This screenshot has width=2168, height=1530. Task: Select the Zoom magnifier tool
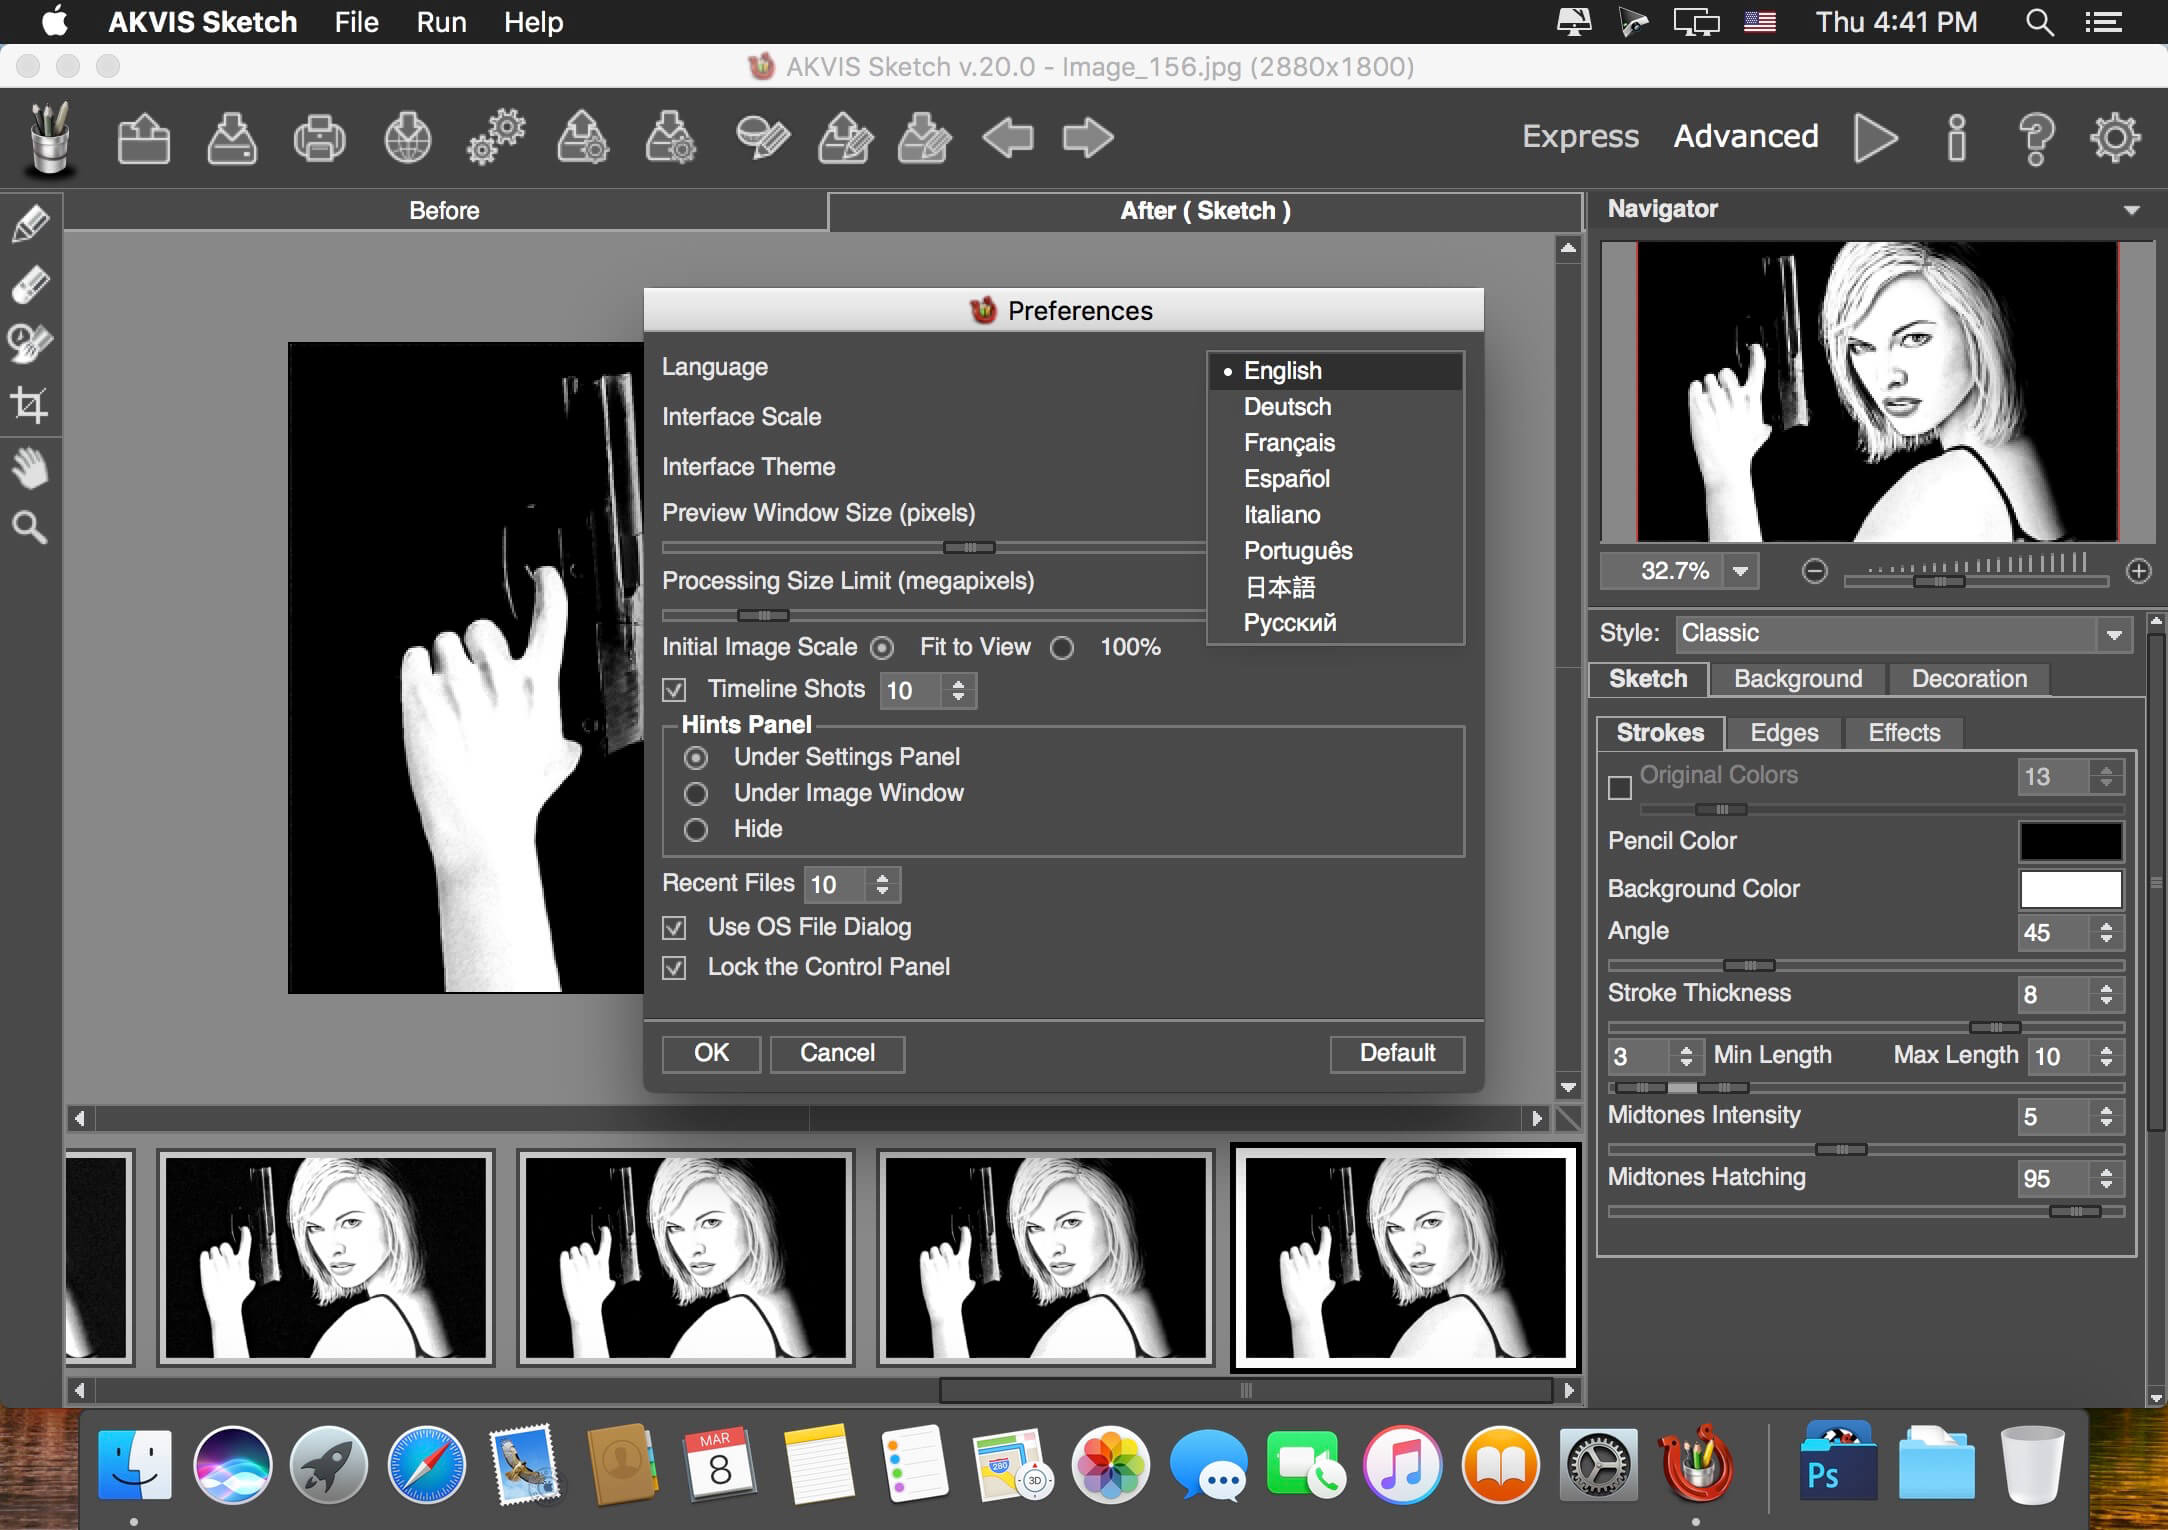[x=30, y=526]
